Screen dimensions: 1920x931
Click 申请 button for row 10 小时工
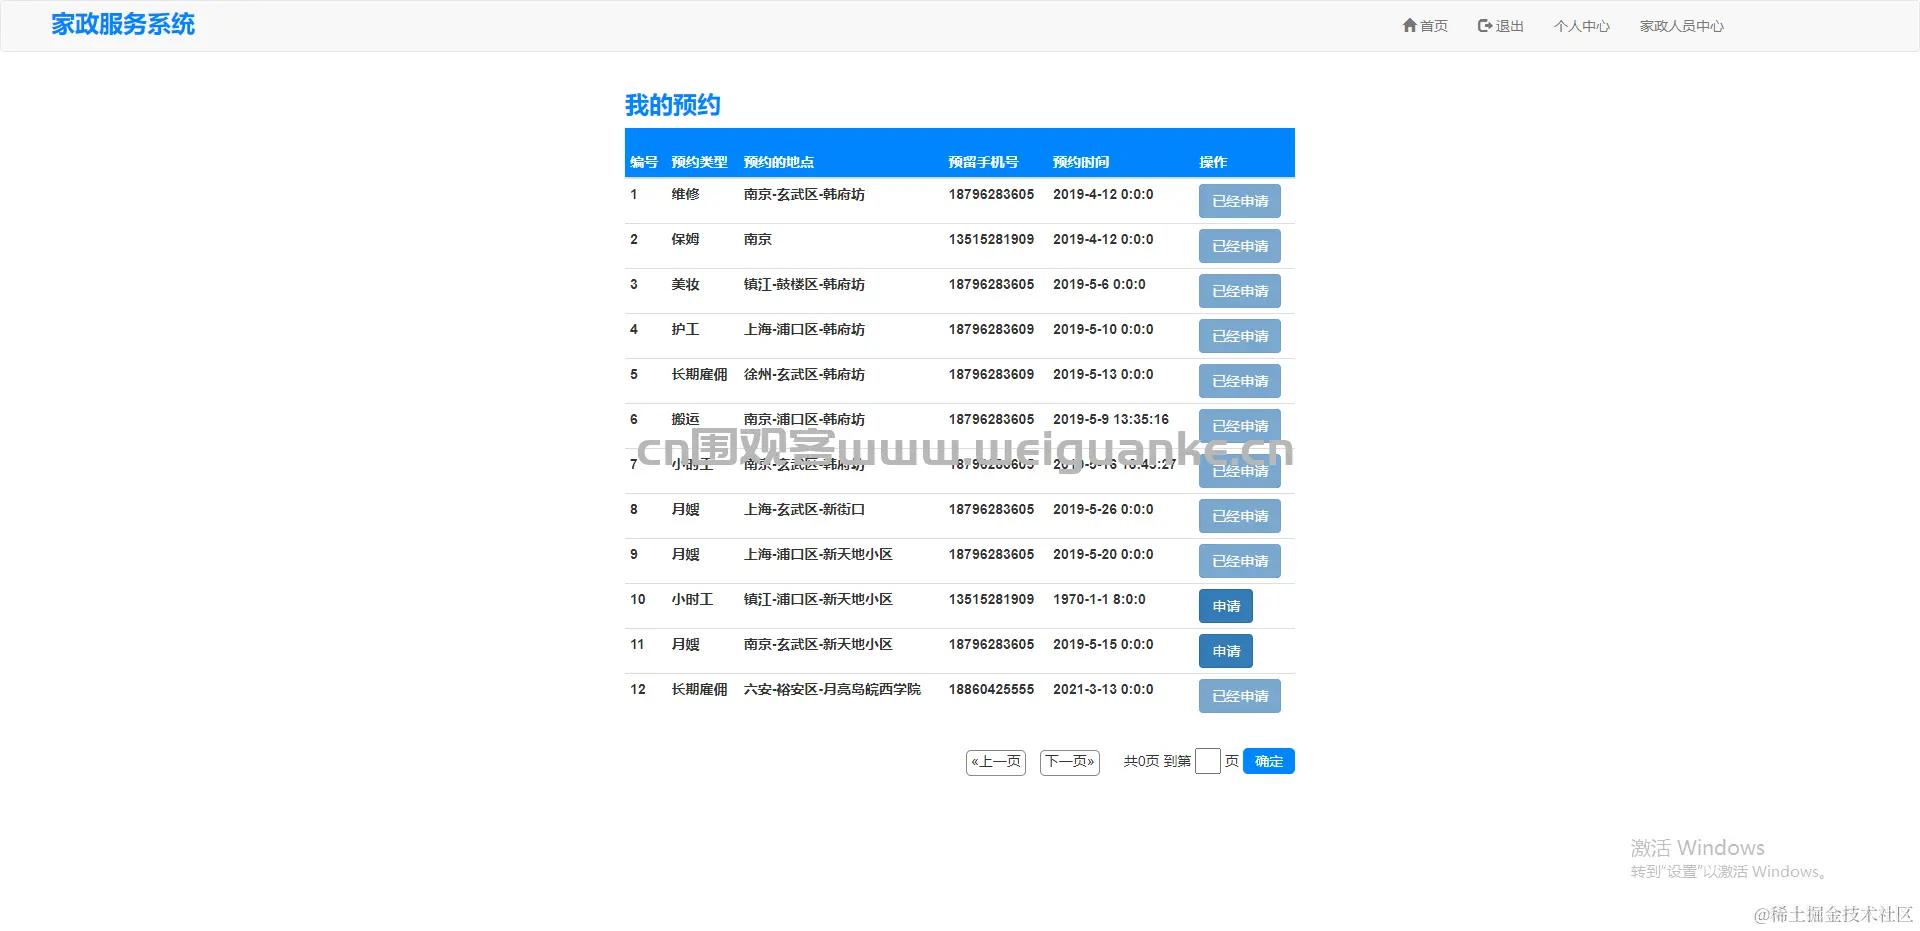pos(1226,606)
